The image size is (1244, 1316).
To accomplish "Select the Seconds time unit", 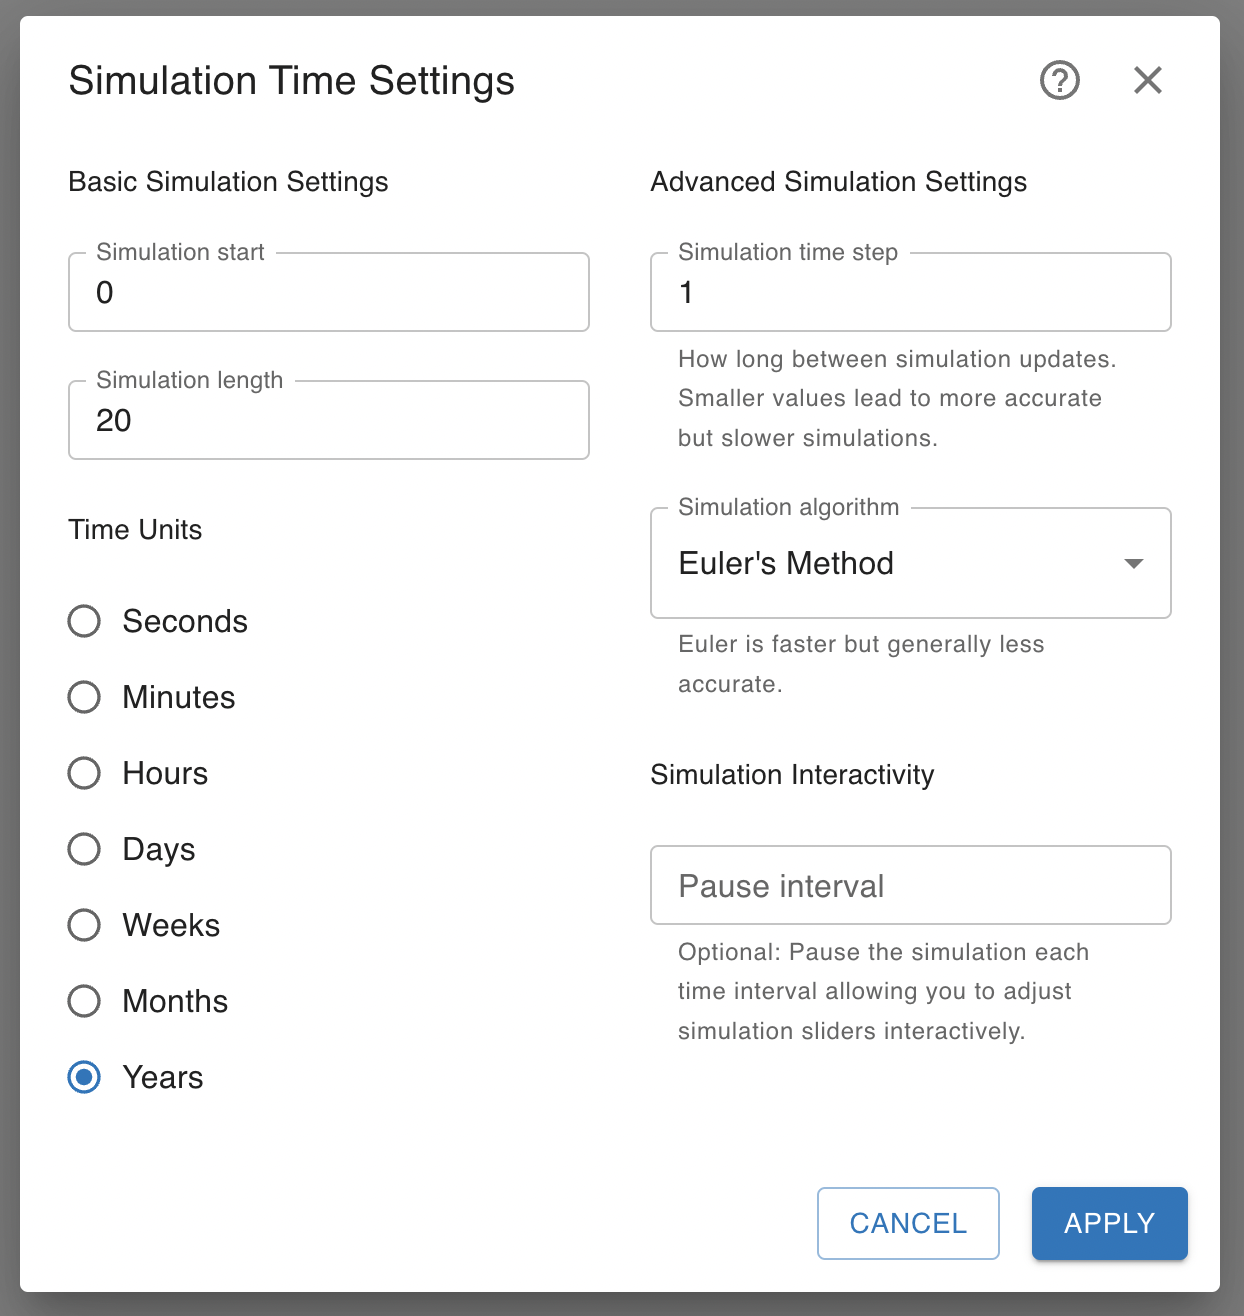I will tap(84, 621).
